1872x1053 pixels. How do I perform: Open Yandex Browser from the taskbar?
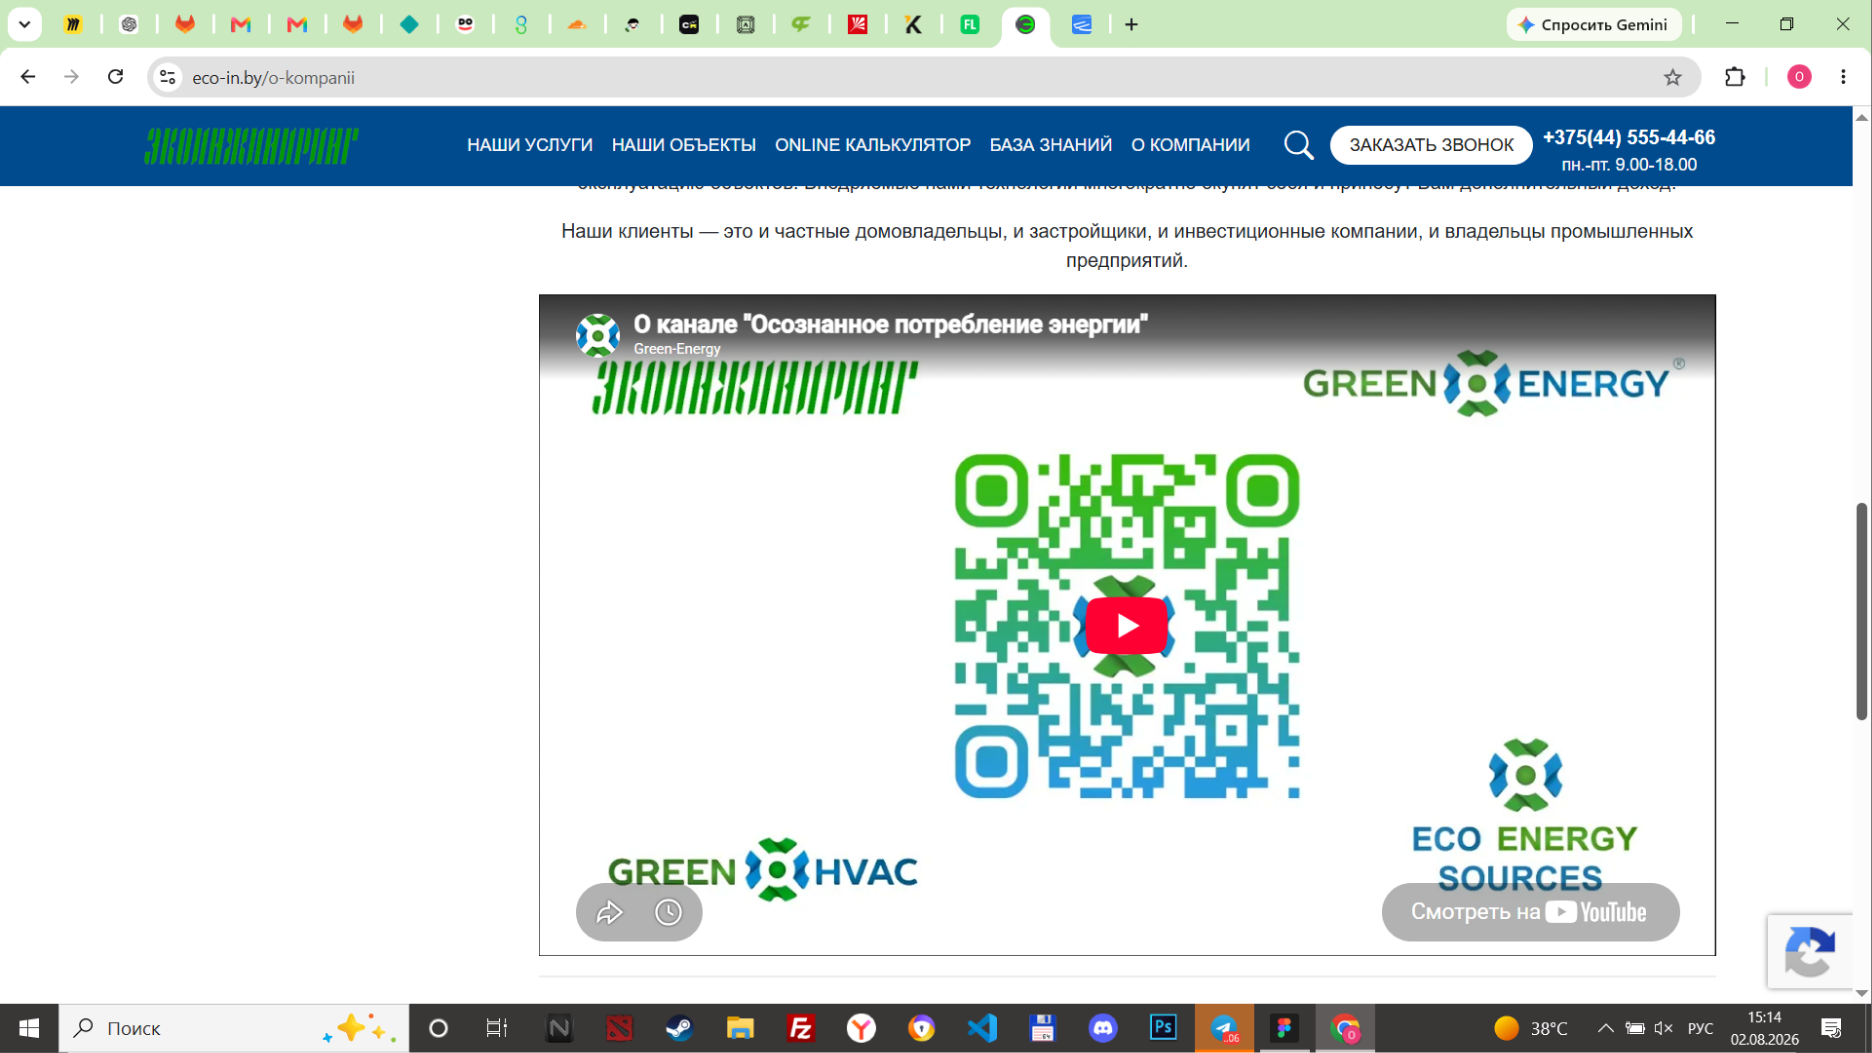(861, 1028)
